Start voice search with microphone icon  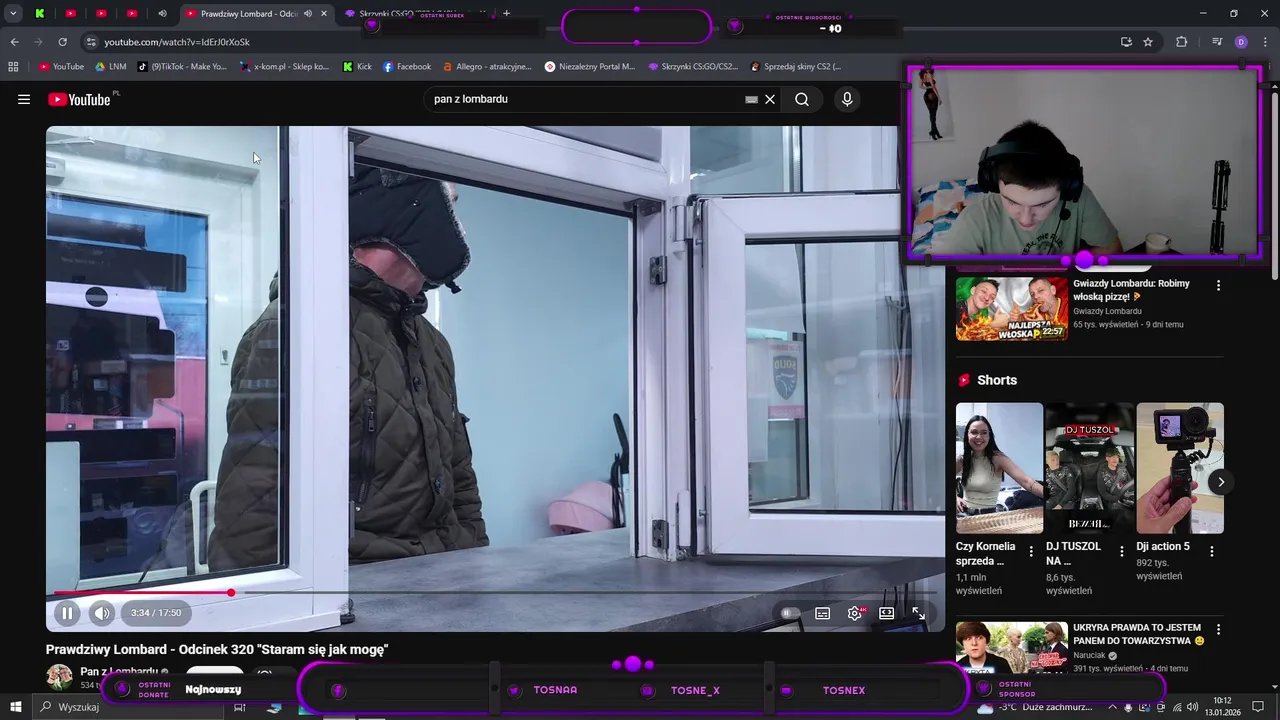click(x=847, y=99)
